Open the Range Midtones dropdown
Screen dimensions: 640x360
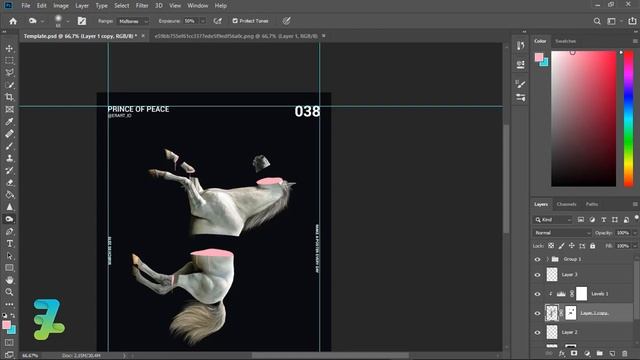click(x=133, y=21)
